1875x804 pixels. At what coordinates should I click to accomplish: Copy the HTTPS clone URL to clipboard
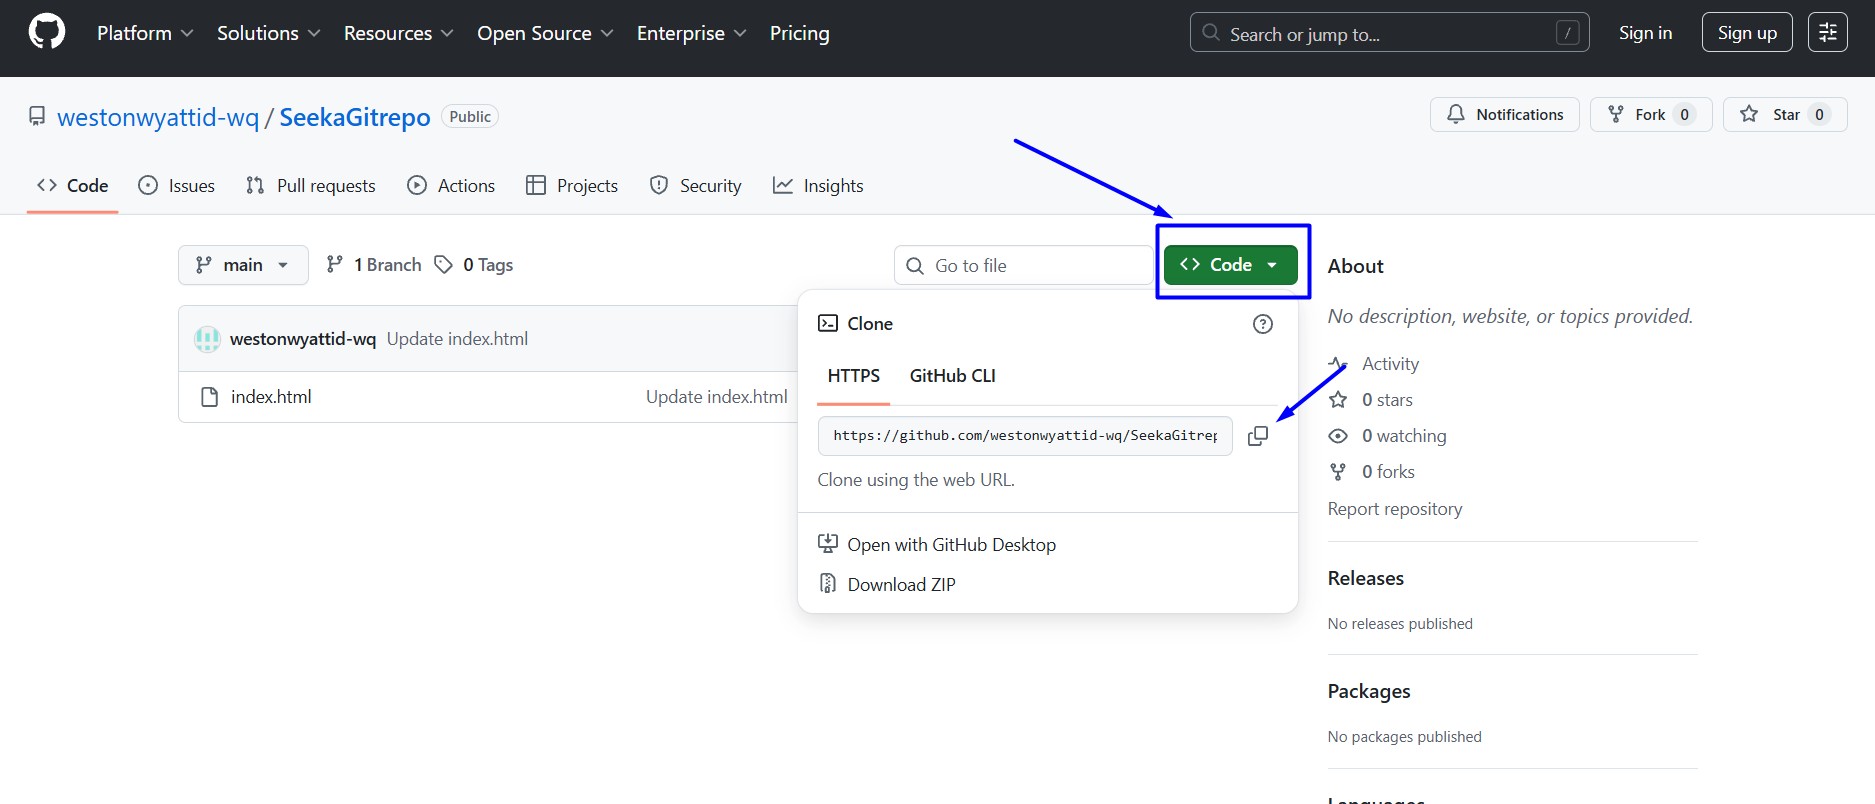pos(1258,436)
